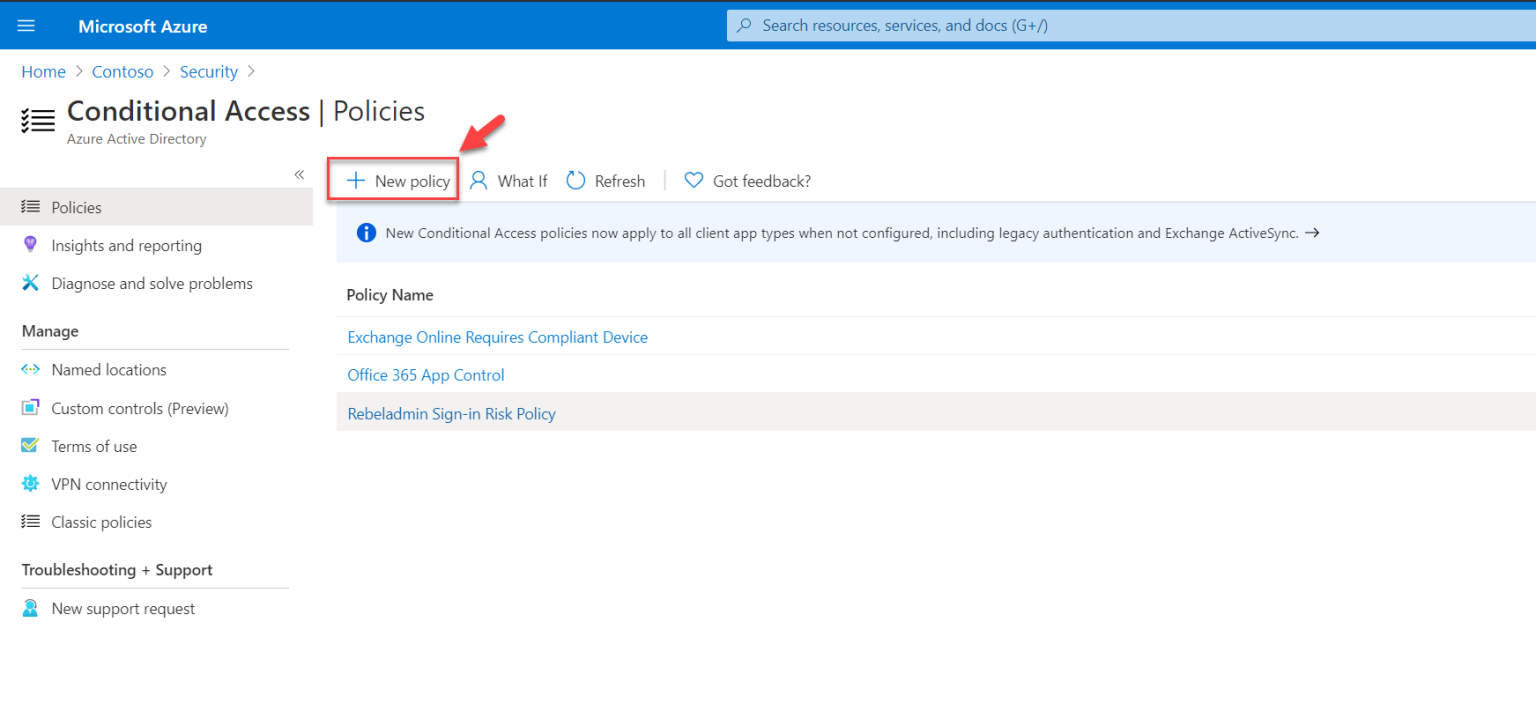
Task: Open Diagnose and solve problems
Action: coord(151,283)
